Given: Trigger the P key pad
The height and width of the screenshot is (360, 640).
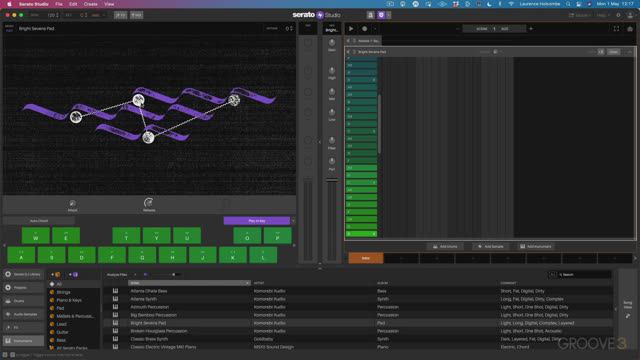Looking at the screenshot, I should 278,236.
